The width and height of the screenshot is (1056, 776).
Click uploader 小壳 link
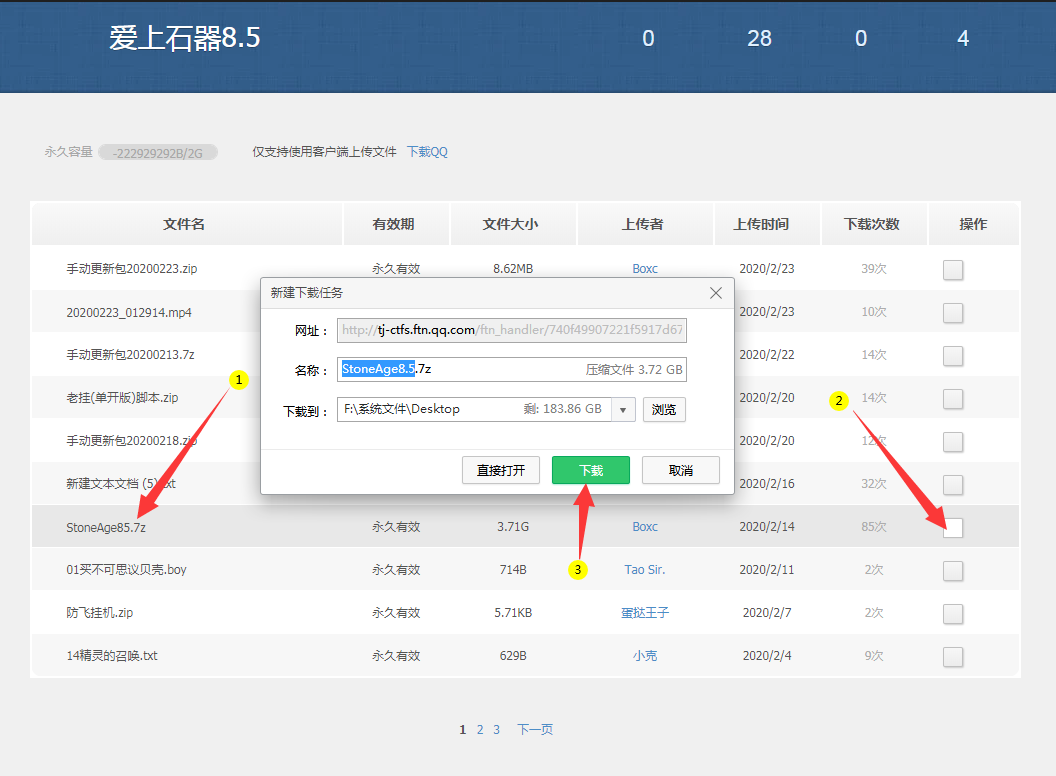645,656
